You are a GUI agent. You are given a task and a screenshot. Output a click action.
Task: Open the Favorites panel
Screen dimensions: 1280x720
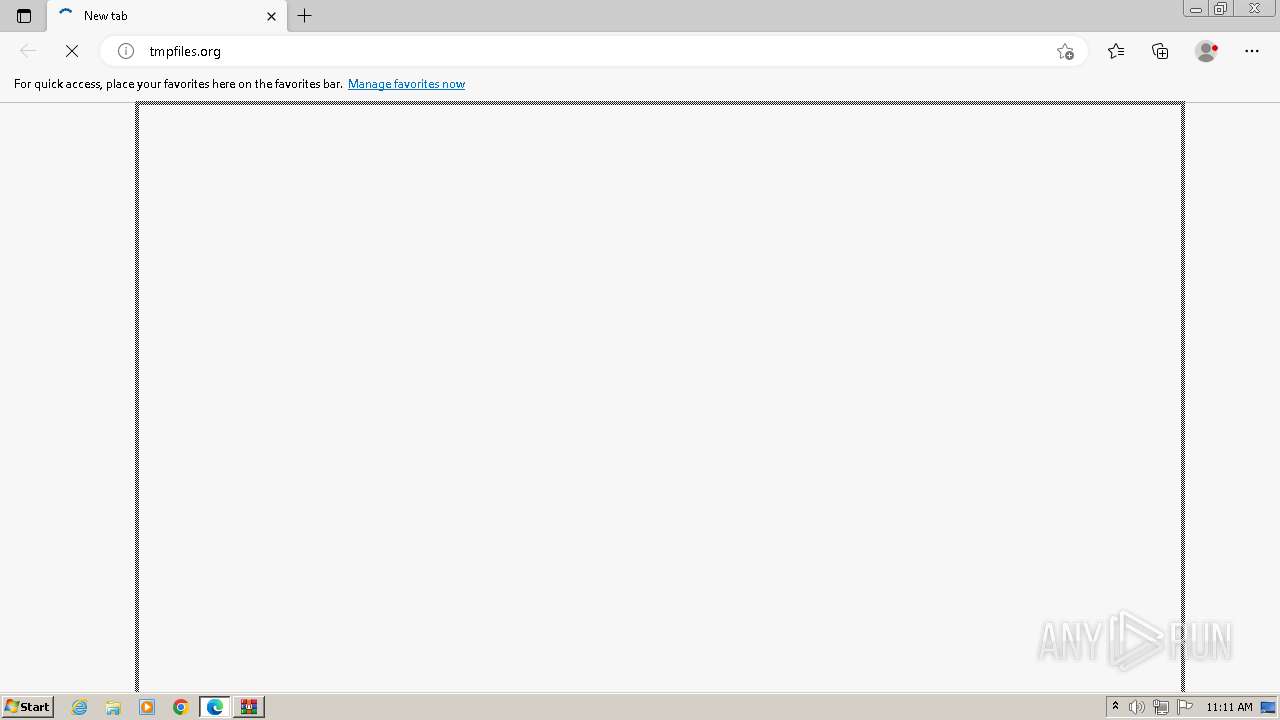[x=1116, y=51]
